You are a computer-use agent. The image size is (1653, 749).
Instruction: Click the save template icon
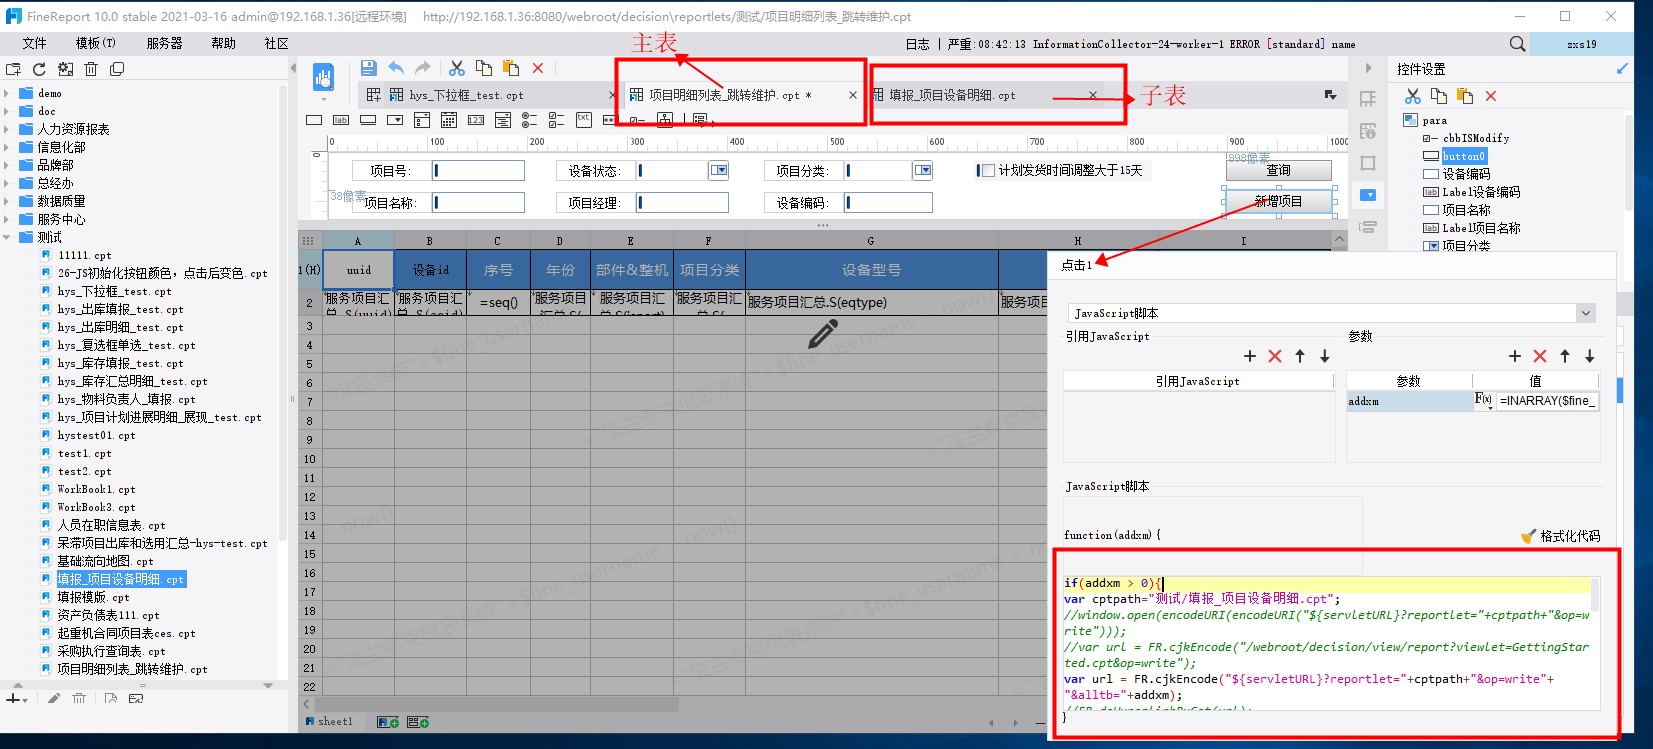point(368,68)
